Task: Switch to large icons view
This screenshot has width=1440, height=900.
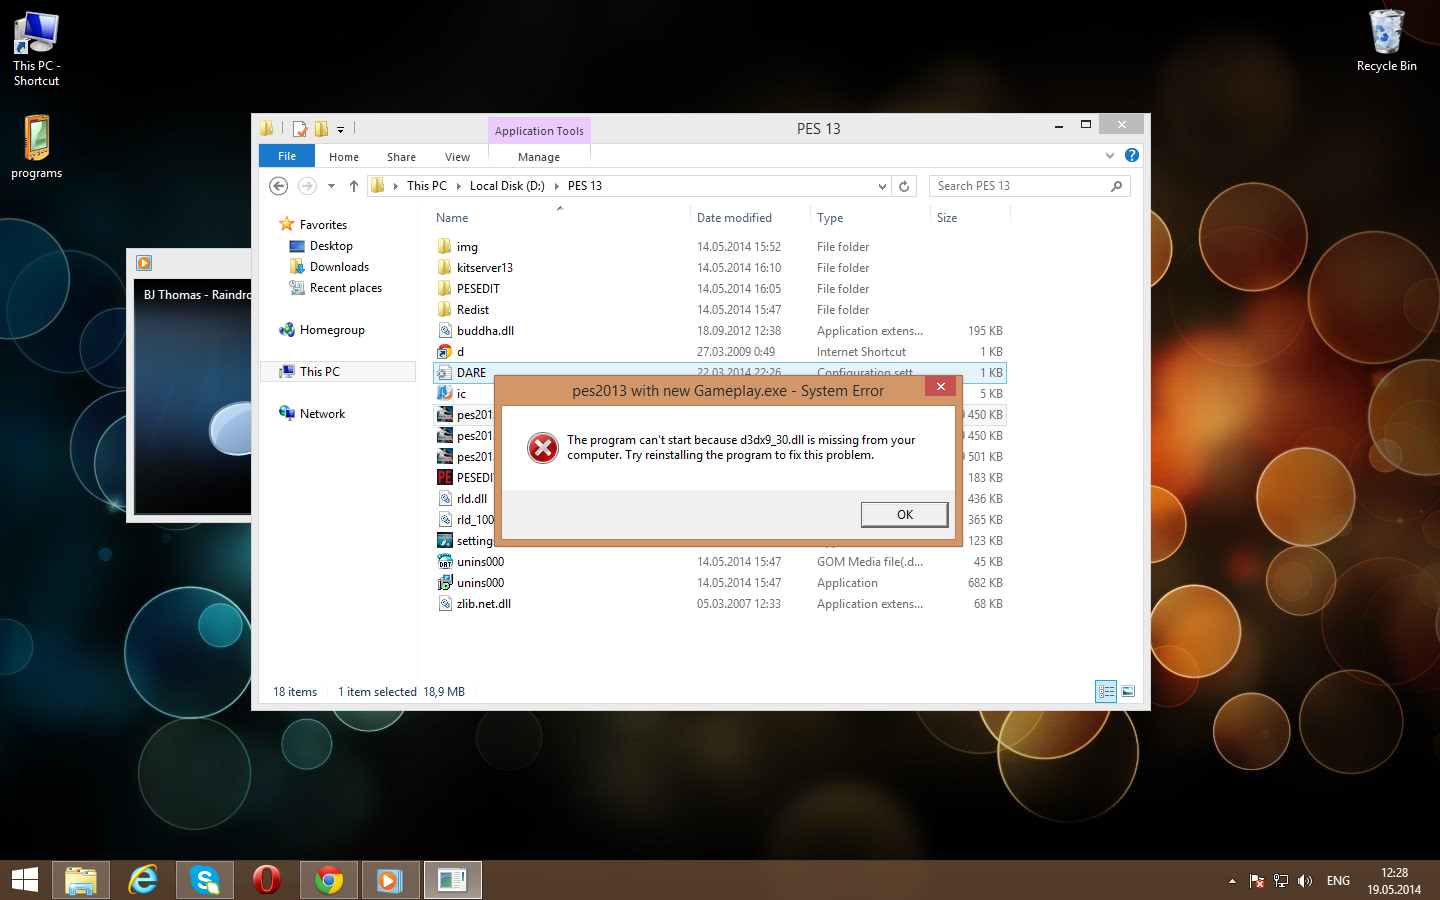Action: 1128,691
